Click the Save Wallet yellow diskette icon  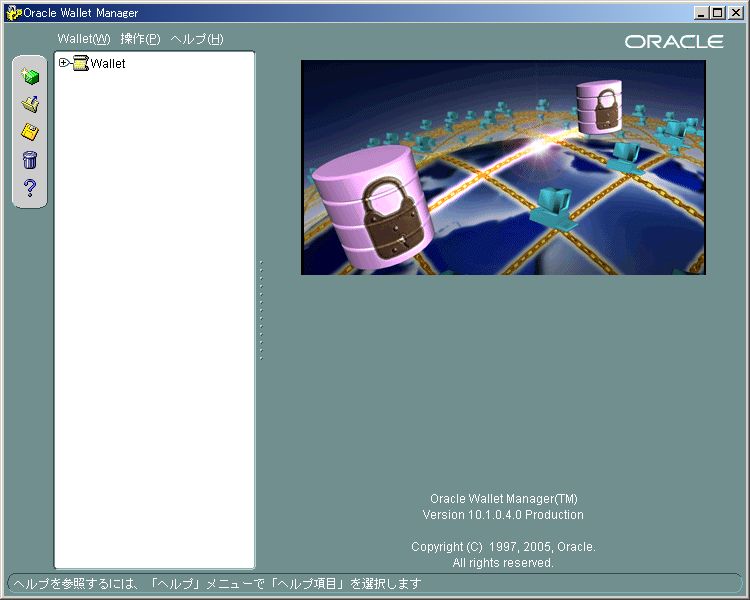point(30,132)
